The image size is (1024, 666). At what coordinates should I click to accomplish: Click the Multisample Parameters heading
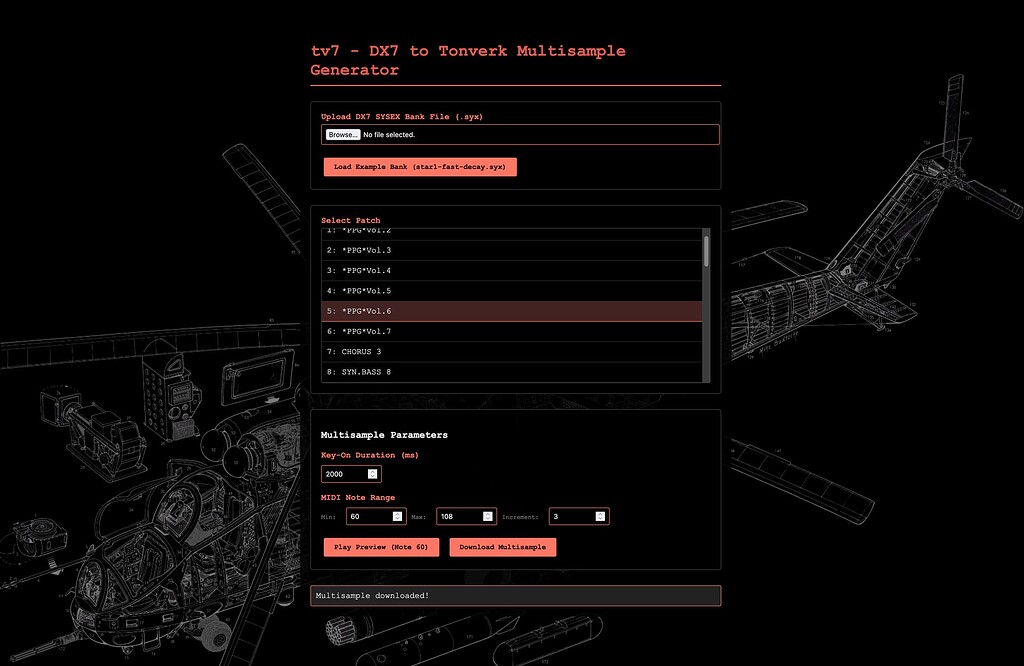pyautogui.click(x=384, y=435)
